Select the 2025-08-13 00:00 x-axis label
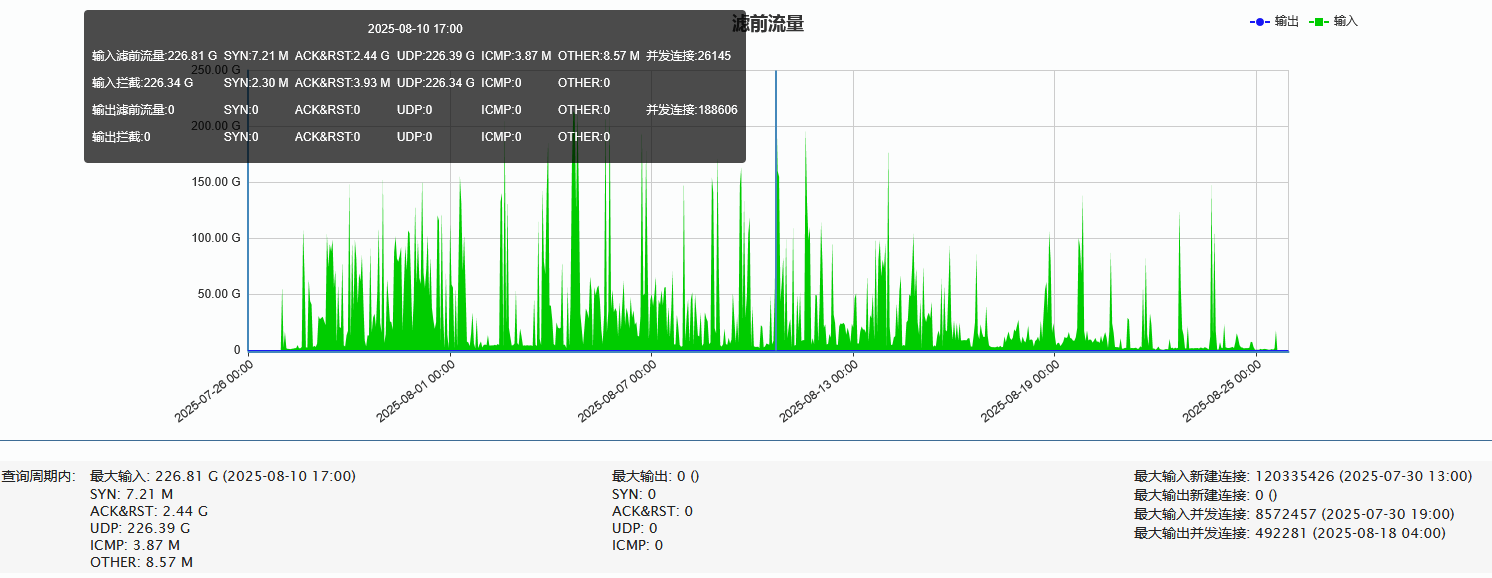The image size is (1492, 578). pos(819,391)
